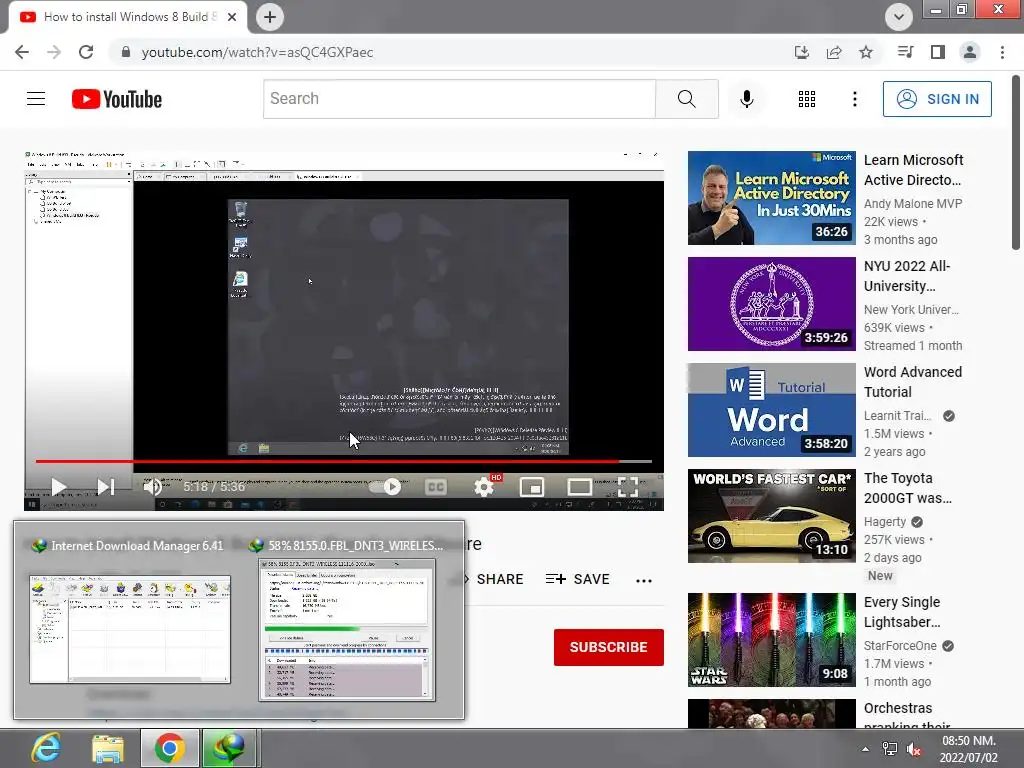Click install app icon in address bar
Screen dimensions: 1024x768
[x=801, y=52]
